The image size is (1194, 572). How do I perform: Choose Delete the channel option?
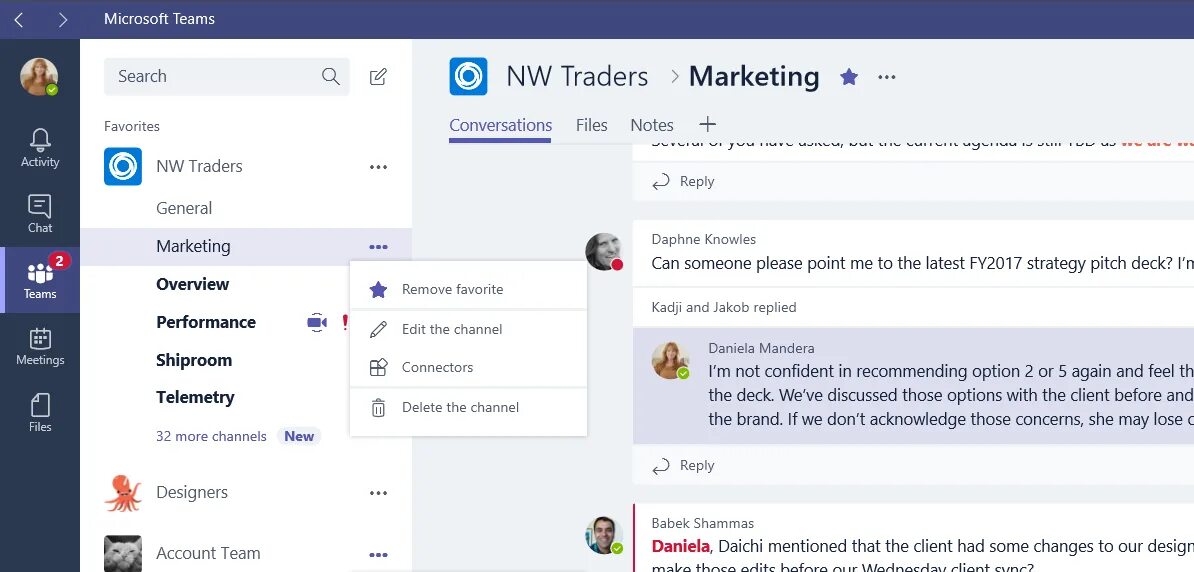click(x=468, y=407)
